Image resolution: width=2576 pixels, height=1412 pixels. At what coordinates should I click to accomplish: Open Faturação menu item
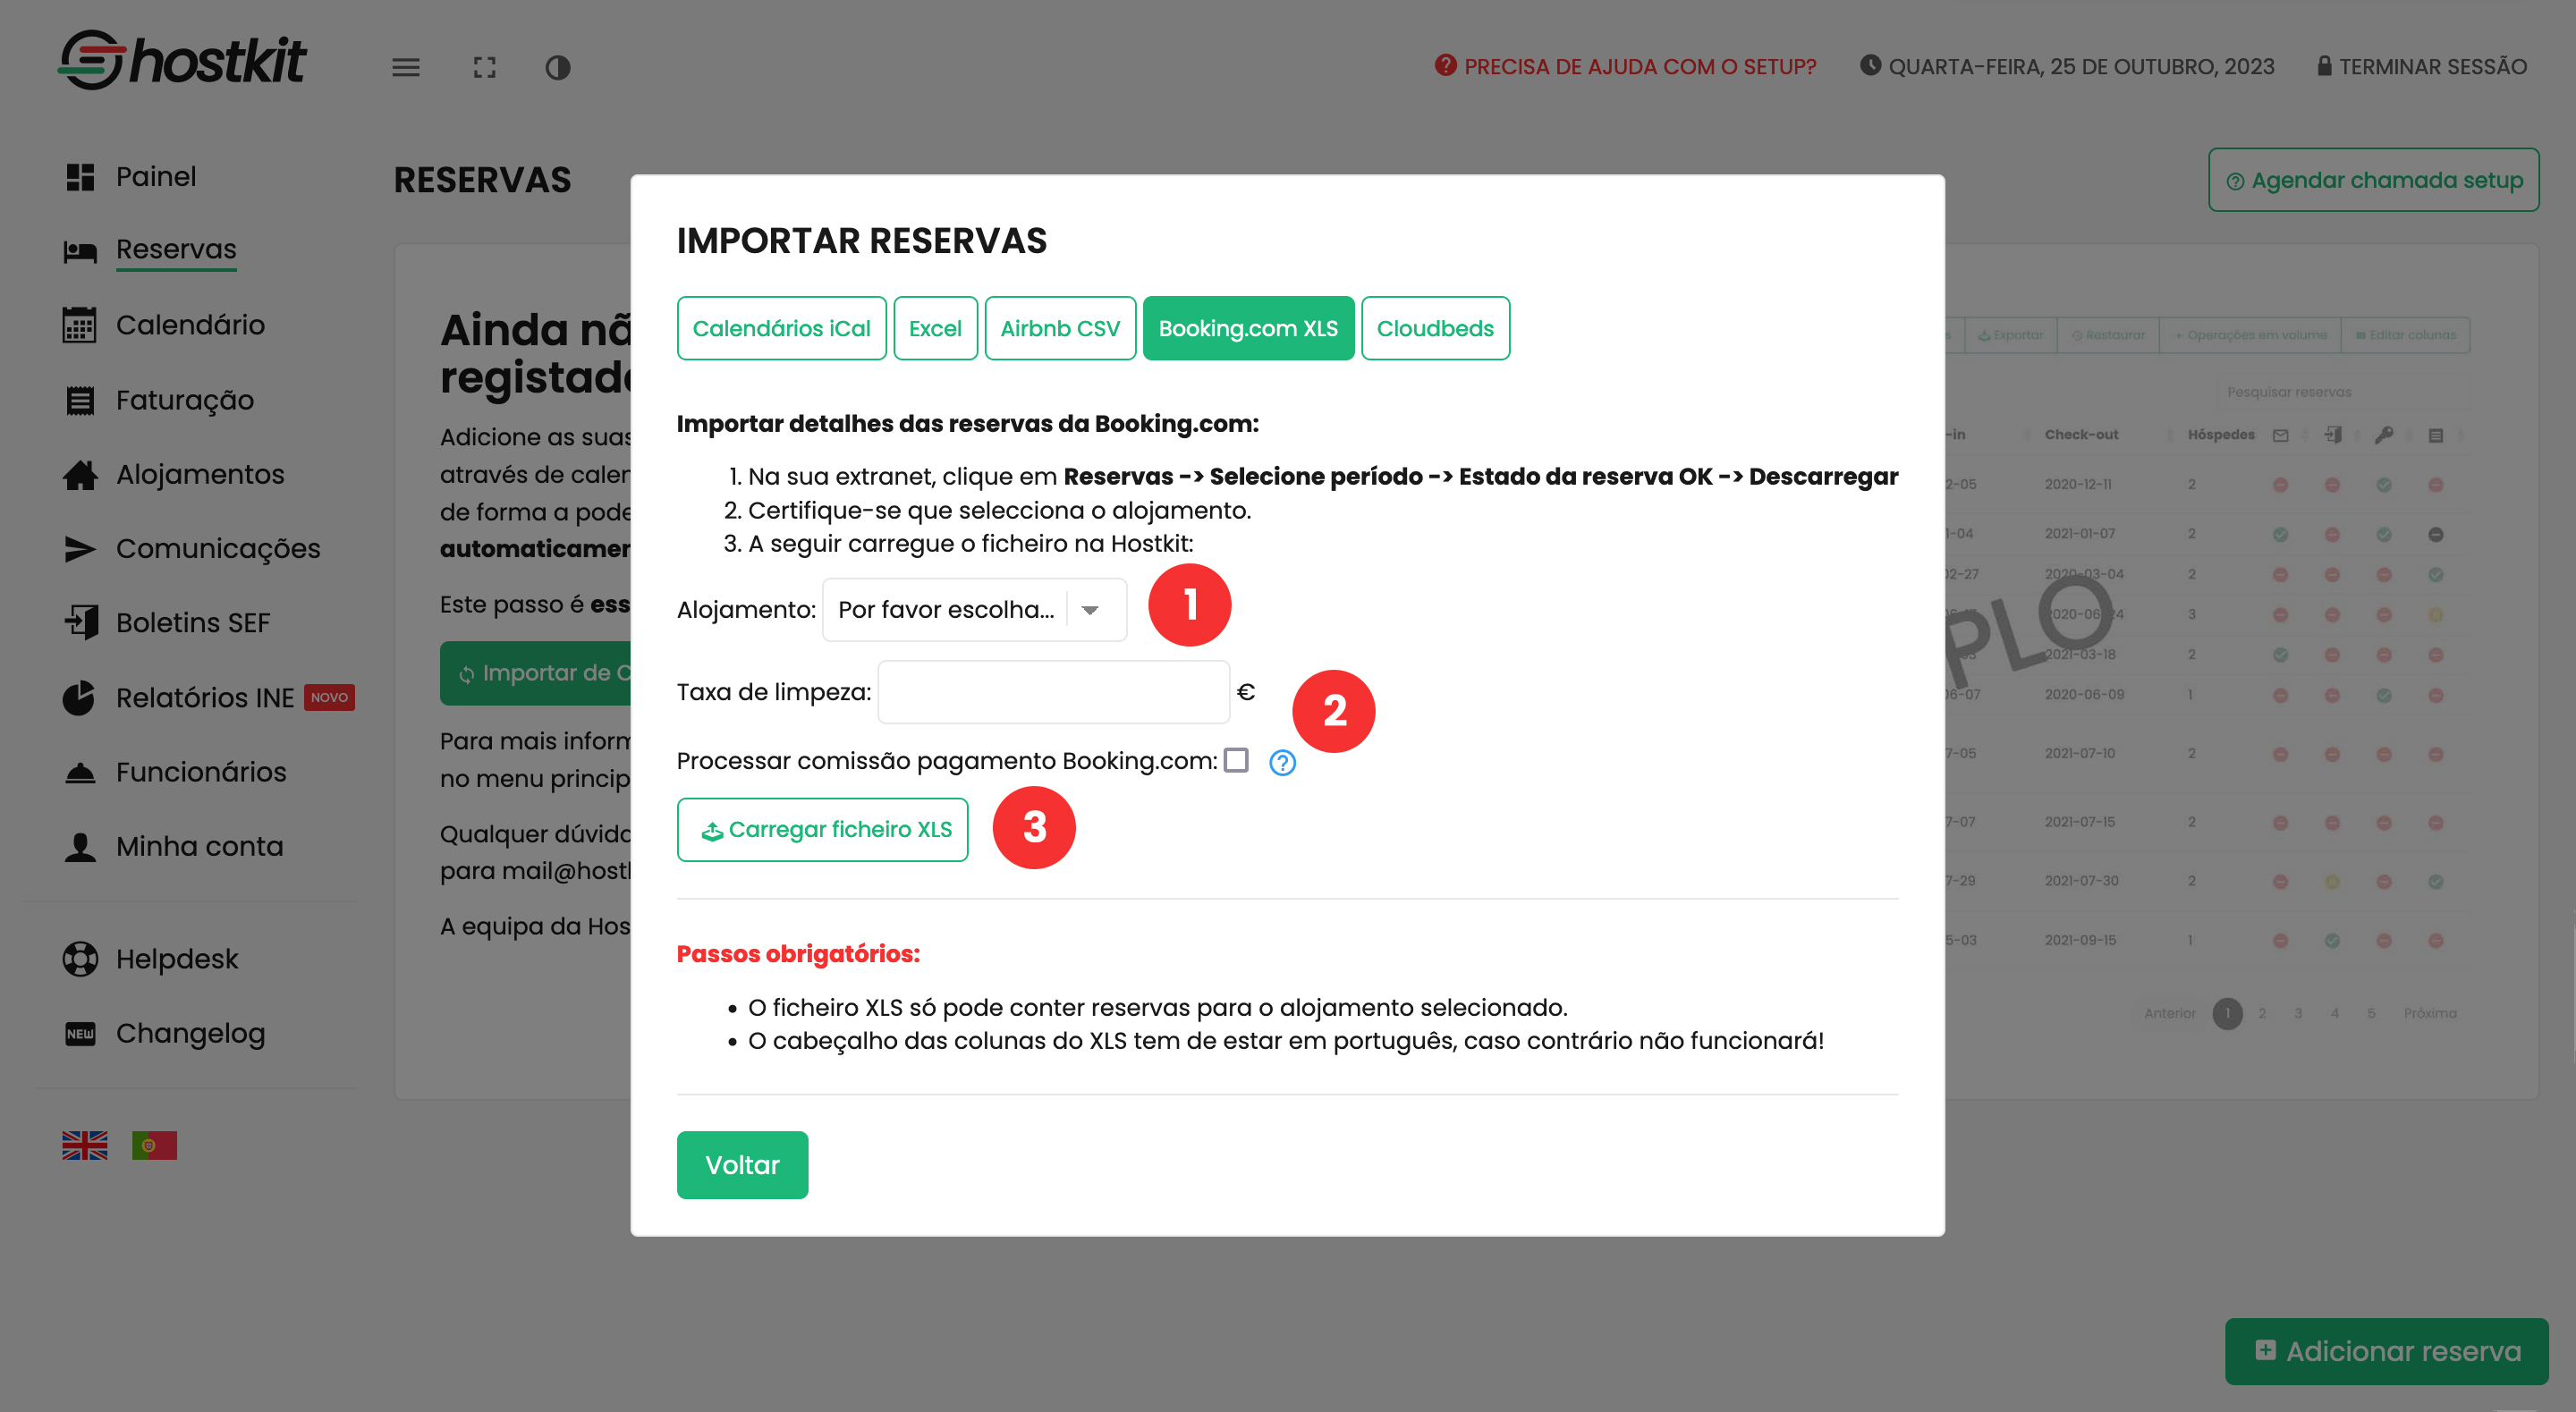click(185, 400)
